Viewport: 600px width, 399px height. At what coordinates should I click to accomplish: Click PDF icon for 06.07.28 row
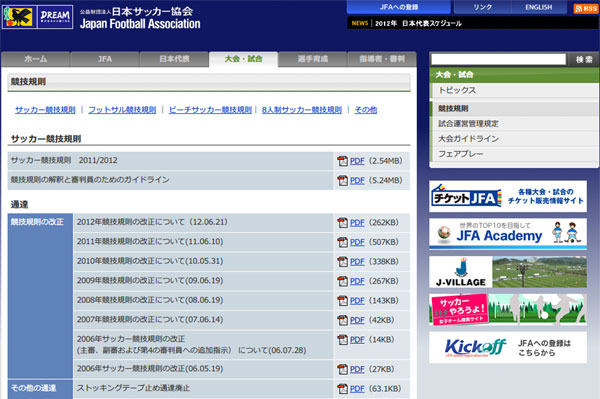342,339
